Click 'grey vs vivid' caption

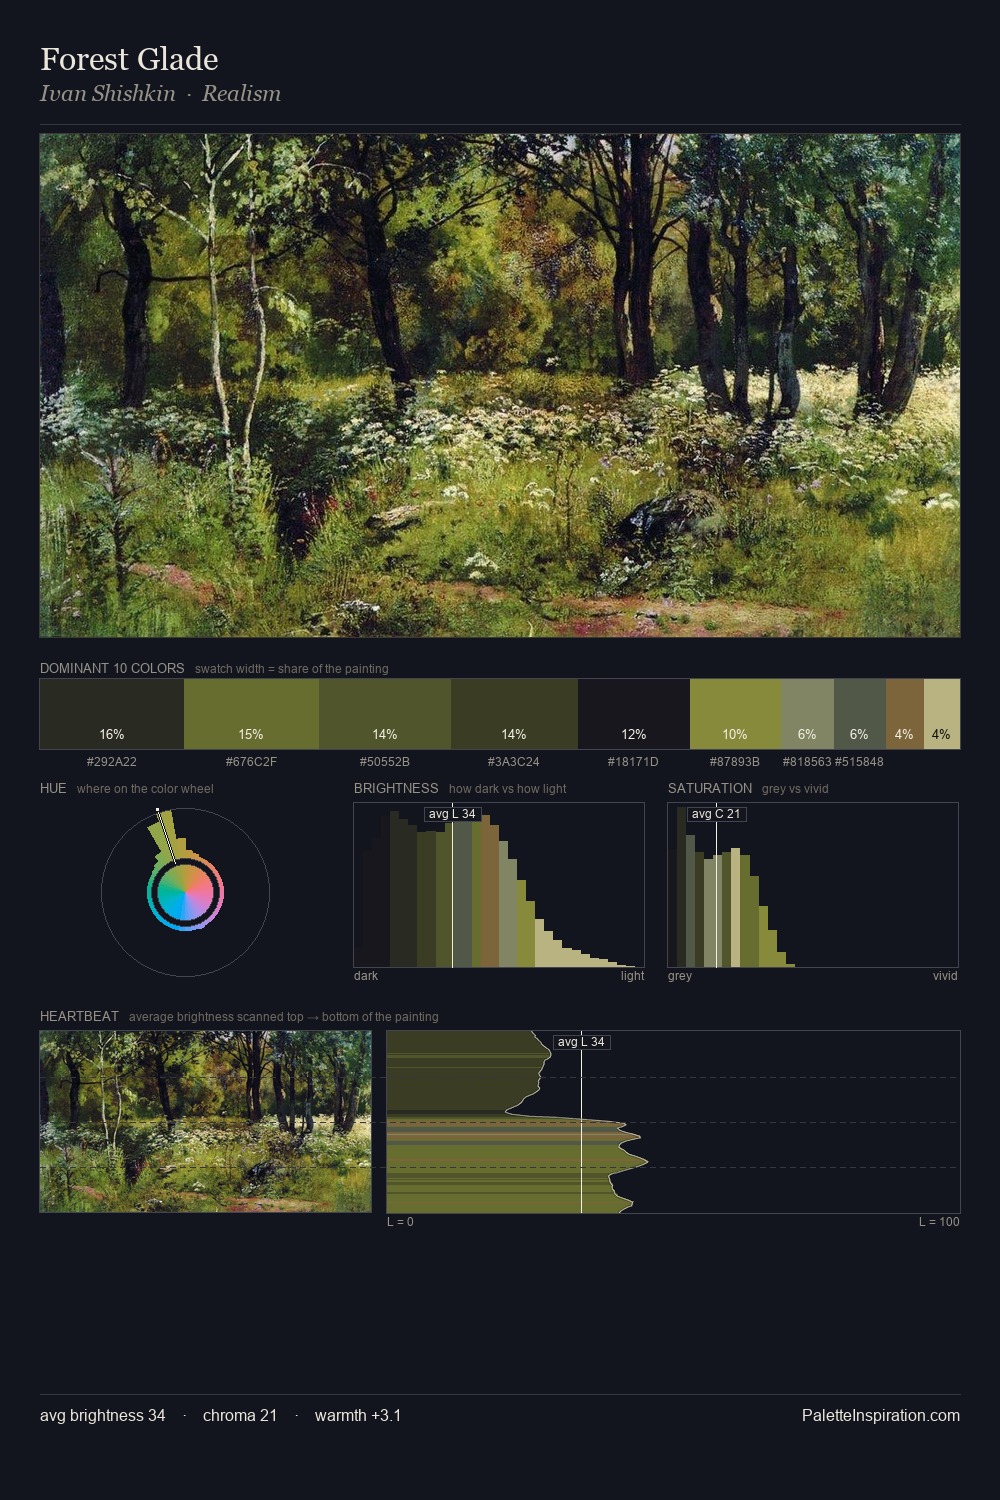pyautogui.click(x=795, y=789)
